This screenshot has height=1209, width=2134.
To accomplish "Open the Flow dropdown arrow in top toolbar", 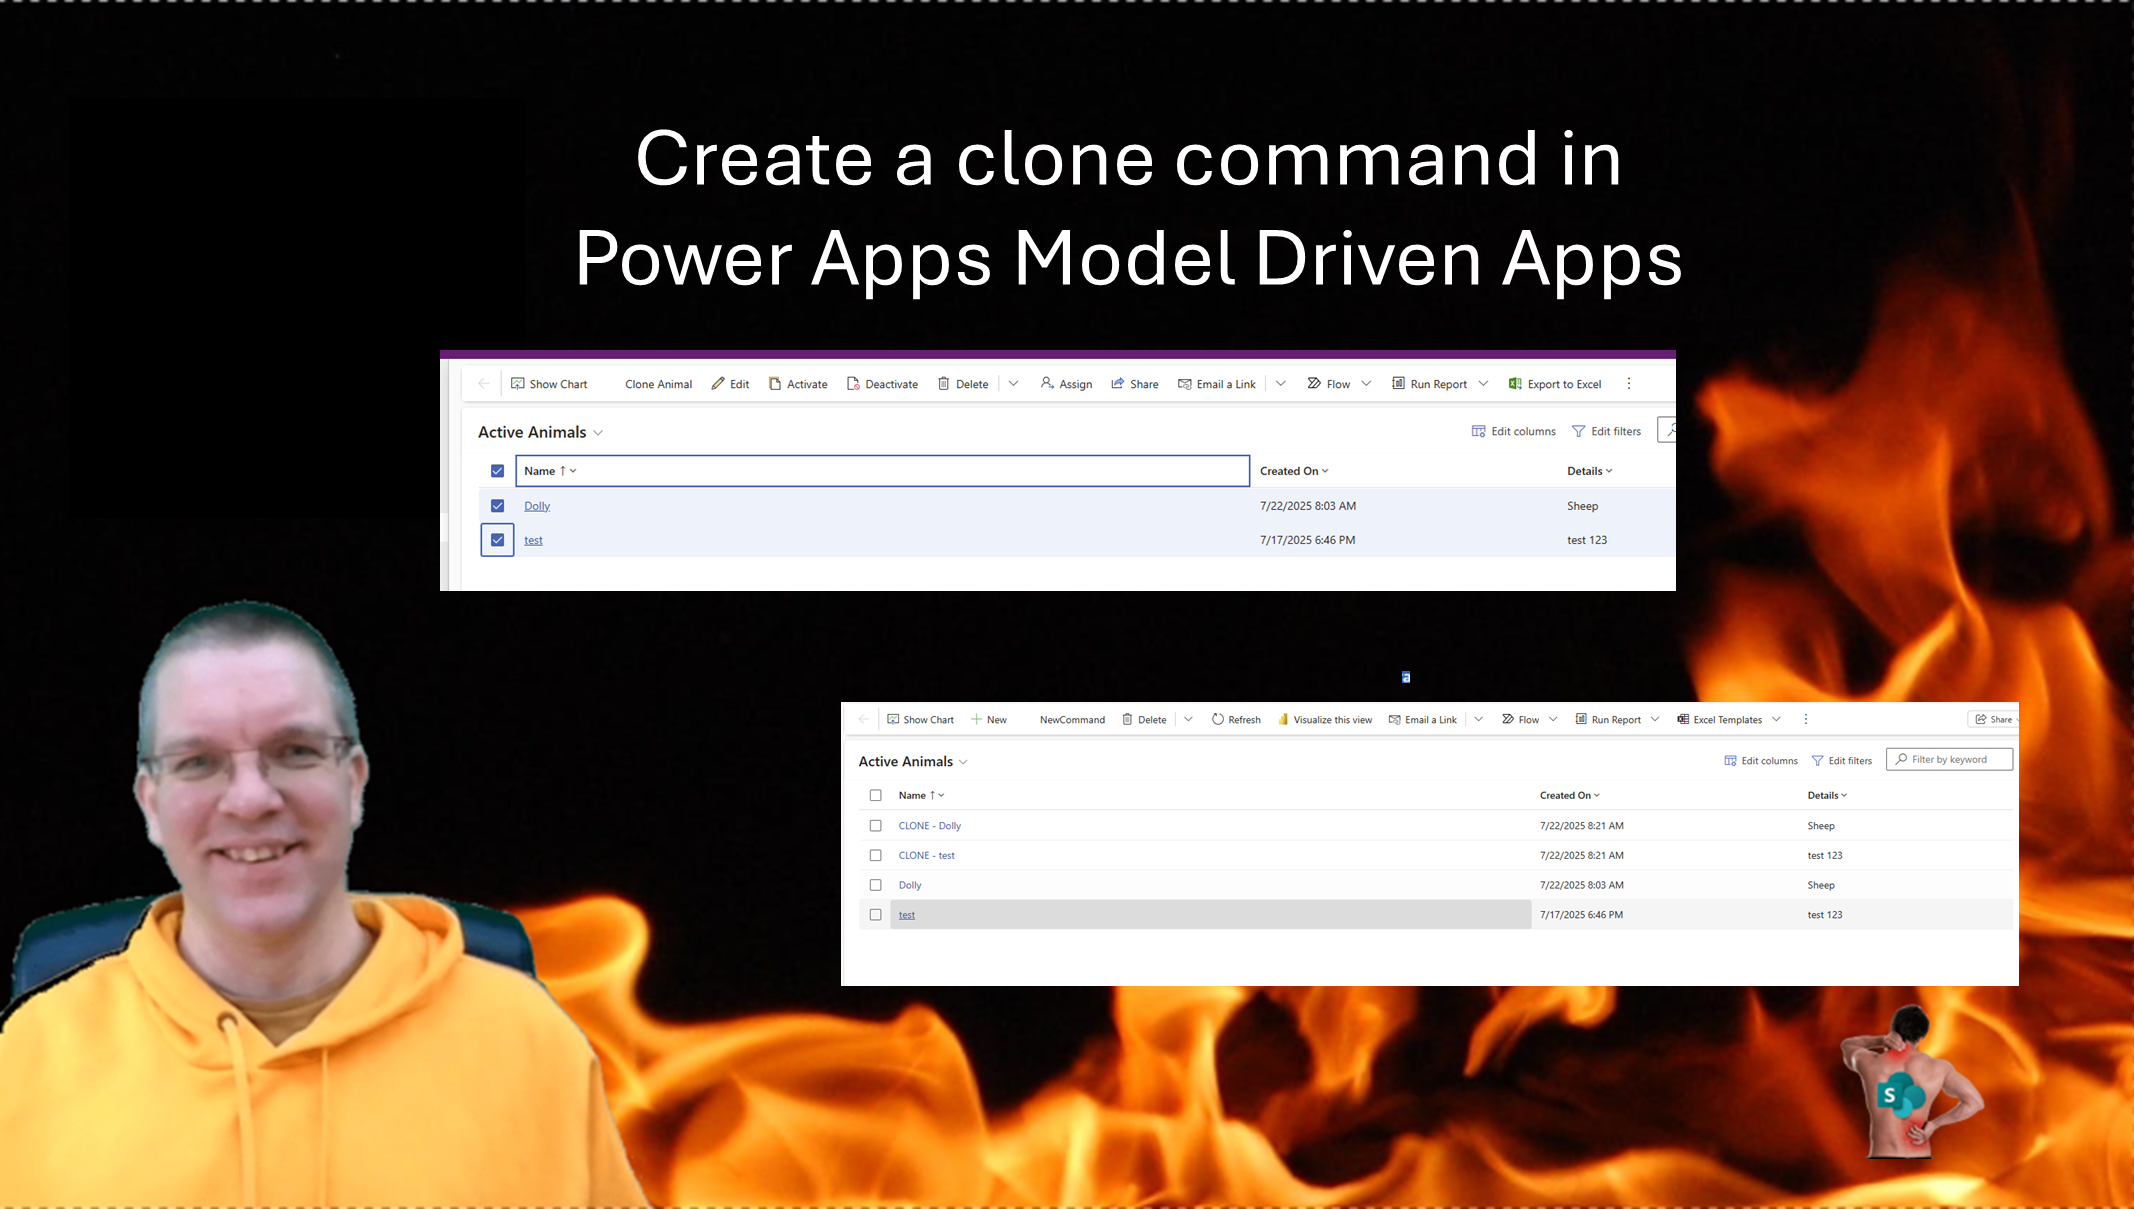I will [1366, 384].
